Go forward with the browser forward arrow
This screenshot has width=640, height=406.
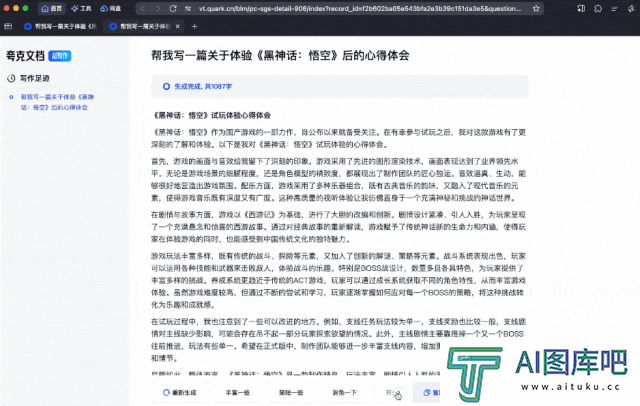tap(158, 8)
